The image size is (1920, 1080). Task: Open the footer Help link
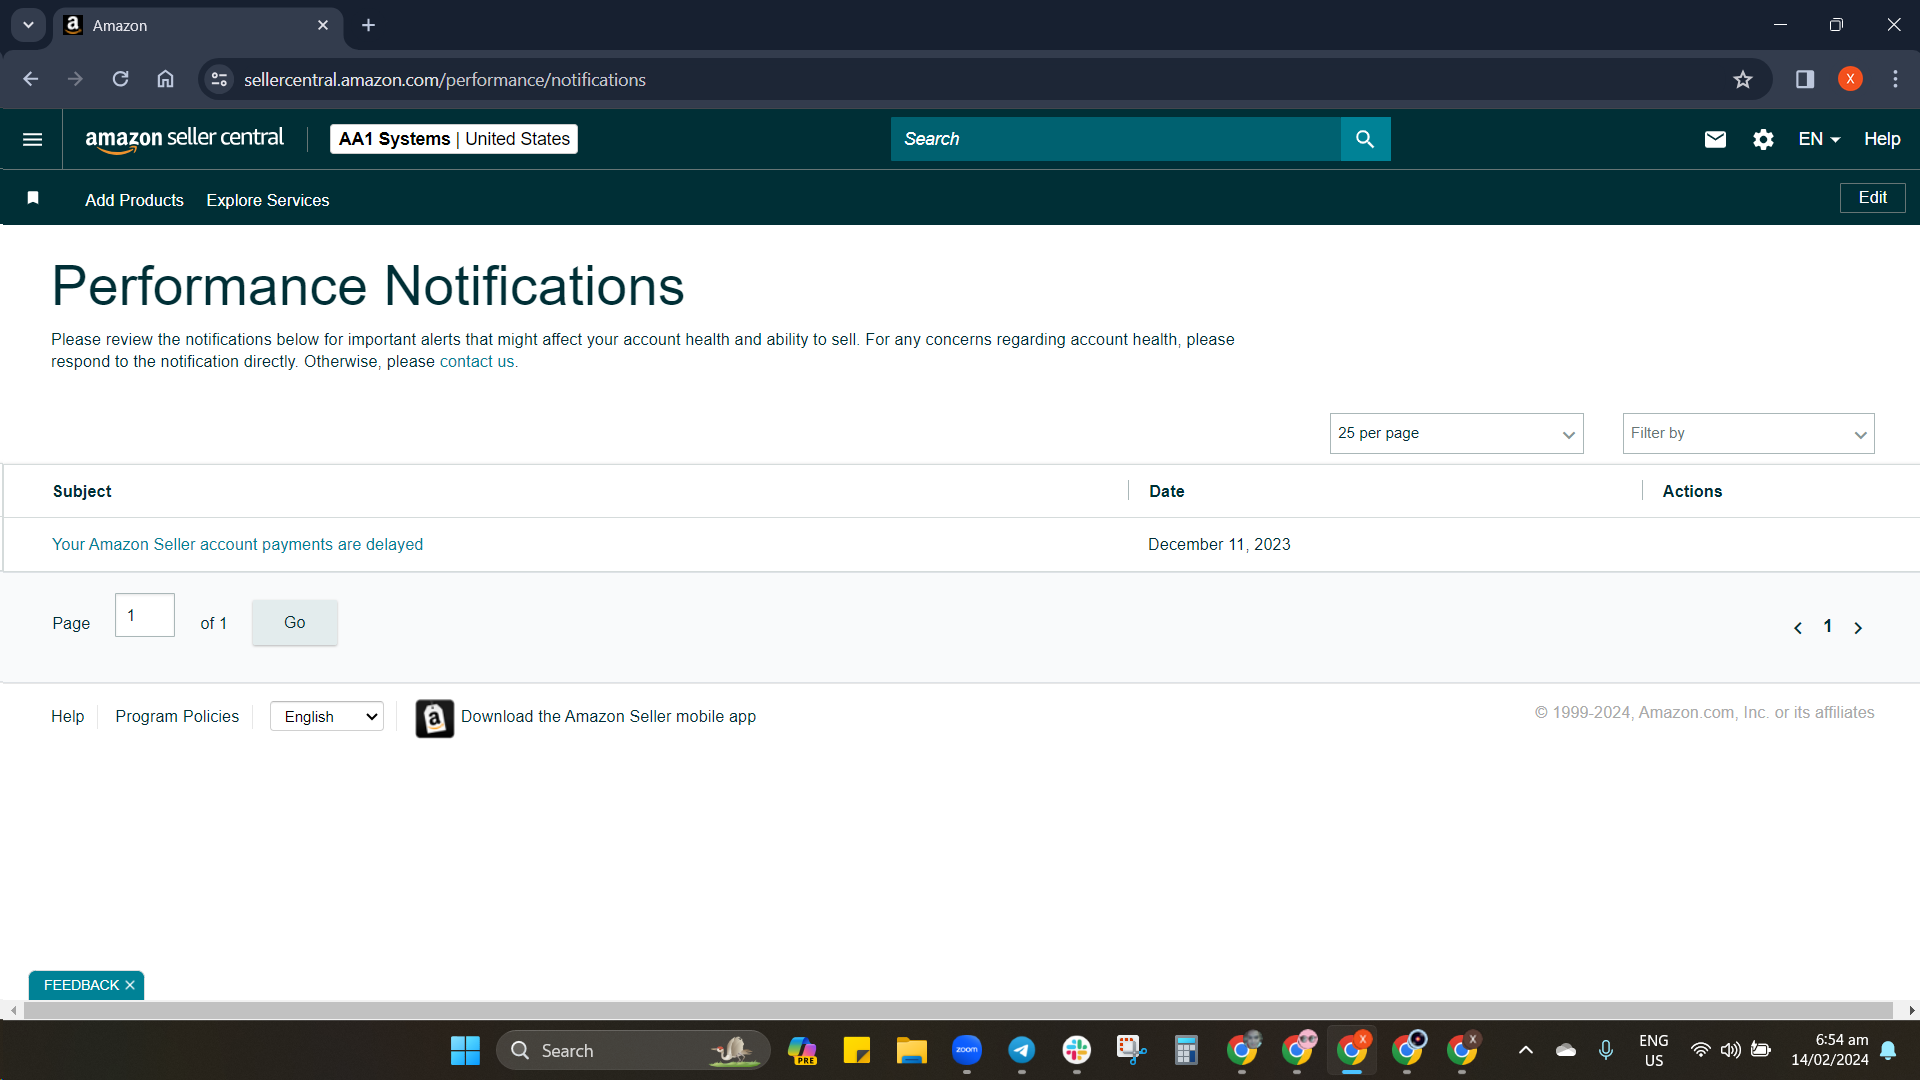[68, 716]
